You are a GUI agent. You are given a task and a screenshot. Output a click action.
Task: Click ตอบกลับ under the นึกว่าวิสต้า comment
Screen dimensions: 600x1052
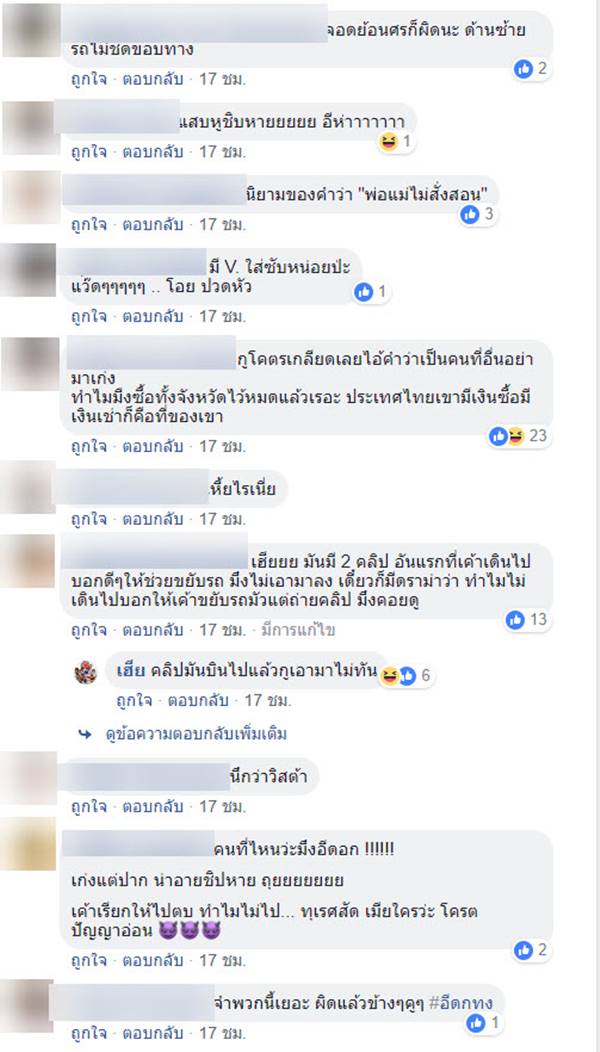[x=152, y=805]
